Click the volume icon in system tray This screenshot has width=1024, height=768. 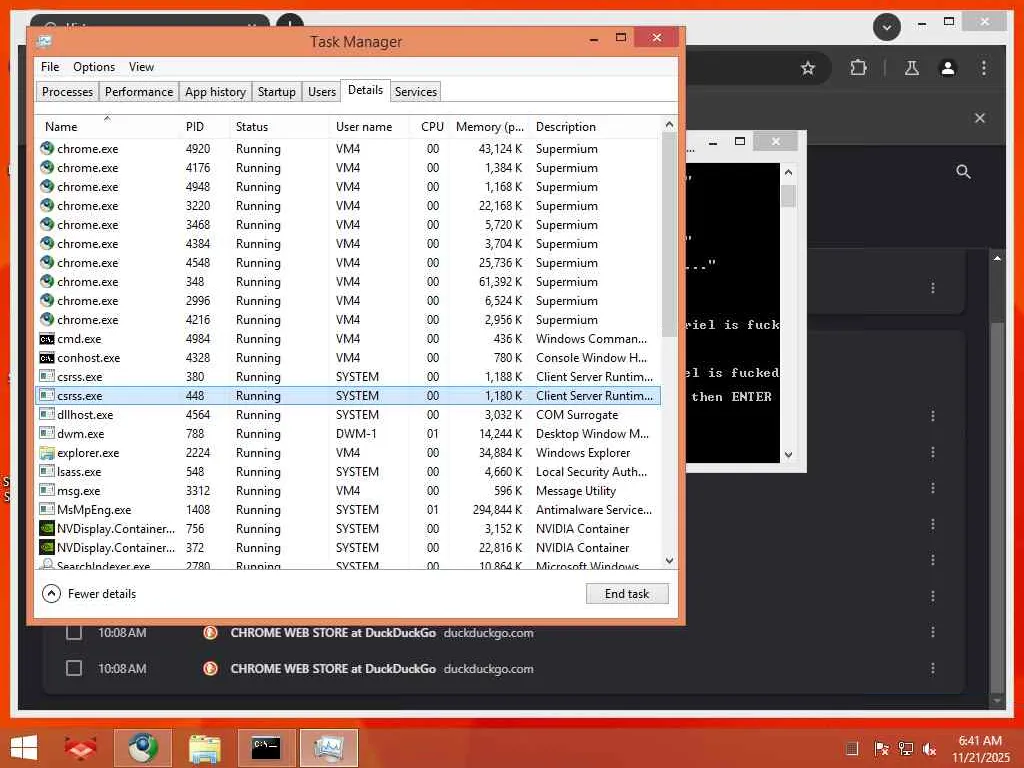(929, 749)
